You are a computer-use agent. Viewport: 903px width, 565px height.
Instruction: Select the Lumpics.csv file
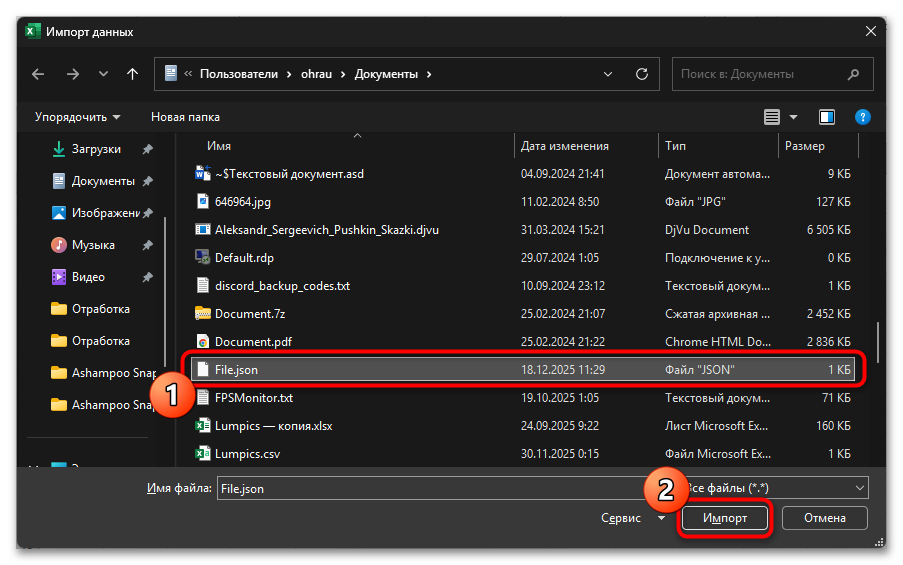point(245,454)
